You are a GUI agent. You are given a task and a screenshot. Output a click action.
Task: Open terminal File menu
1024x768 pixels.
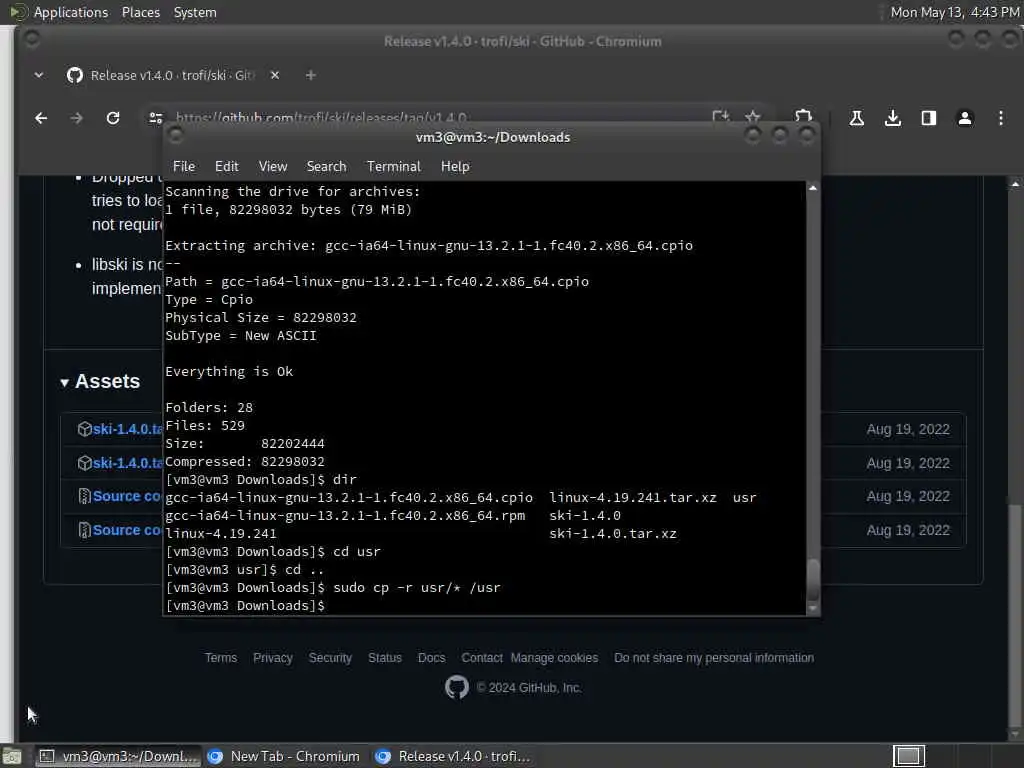184,167
